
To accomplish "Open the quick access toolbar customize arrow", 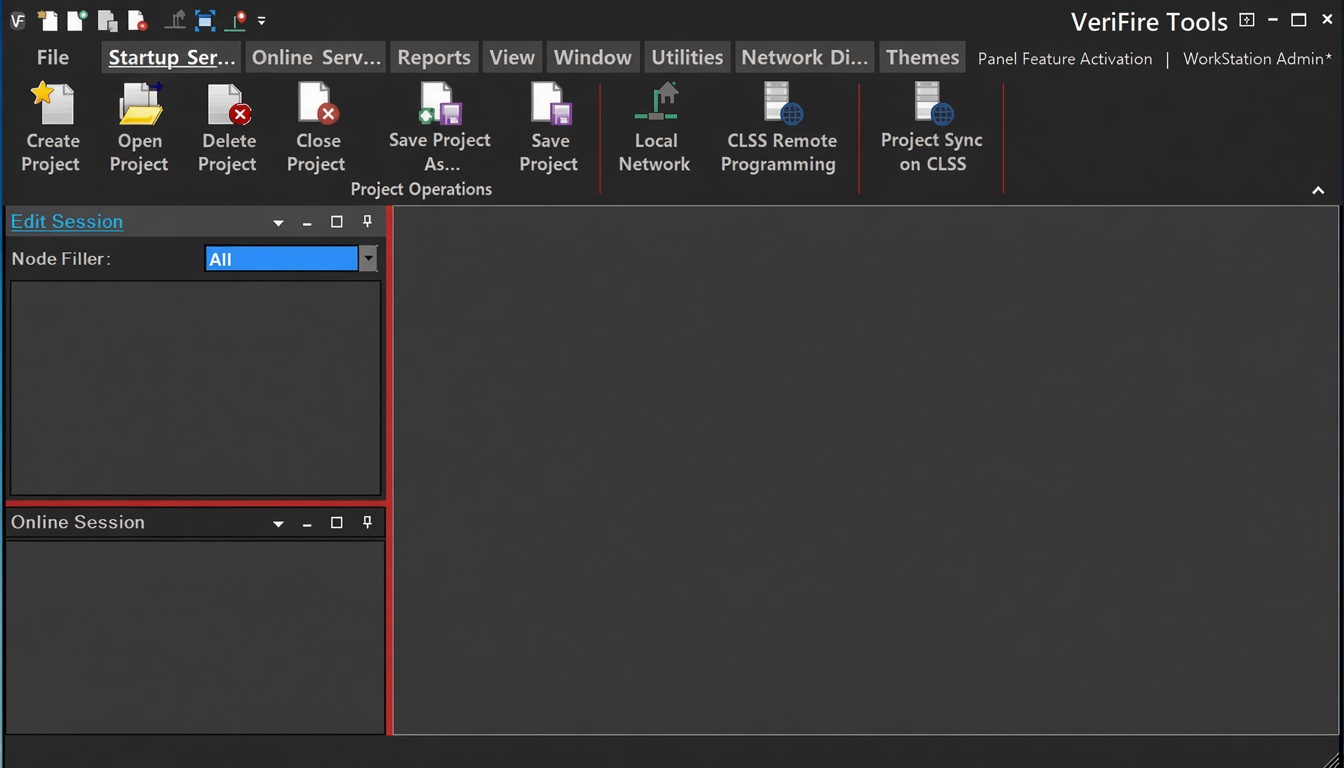I will pos(261,20).
